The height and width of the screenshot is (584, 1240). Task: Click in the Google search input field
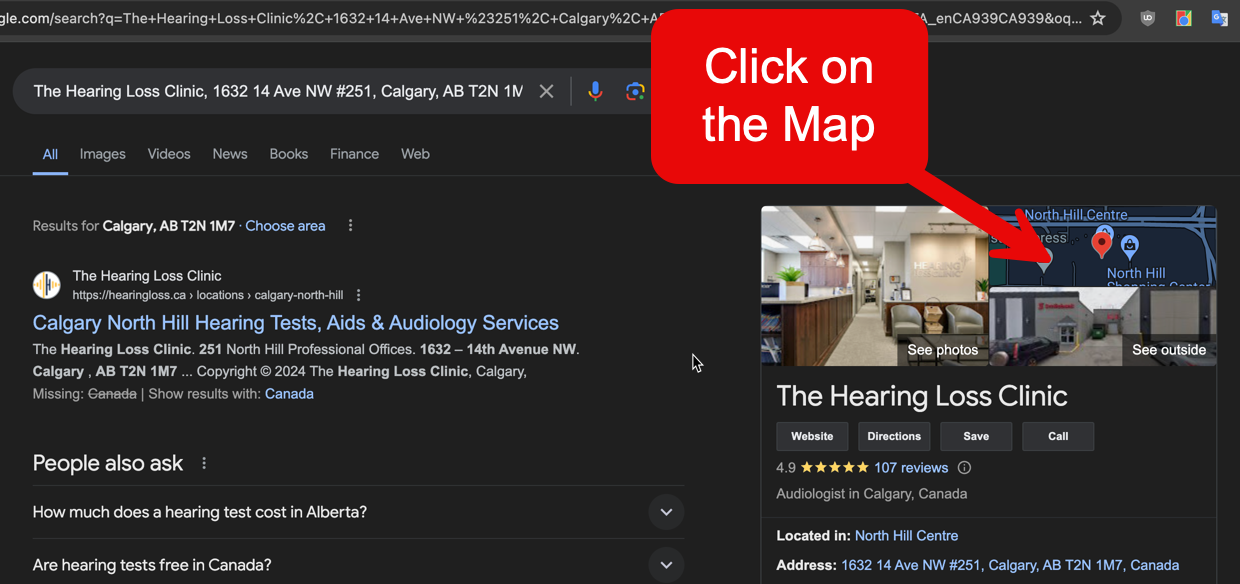point(278,91)
